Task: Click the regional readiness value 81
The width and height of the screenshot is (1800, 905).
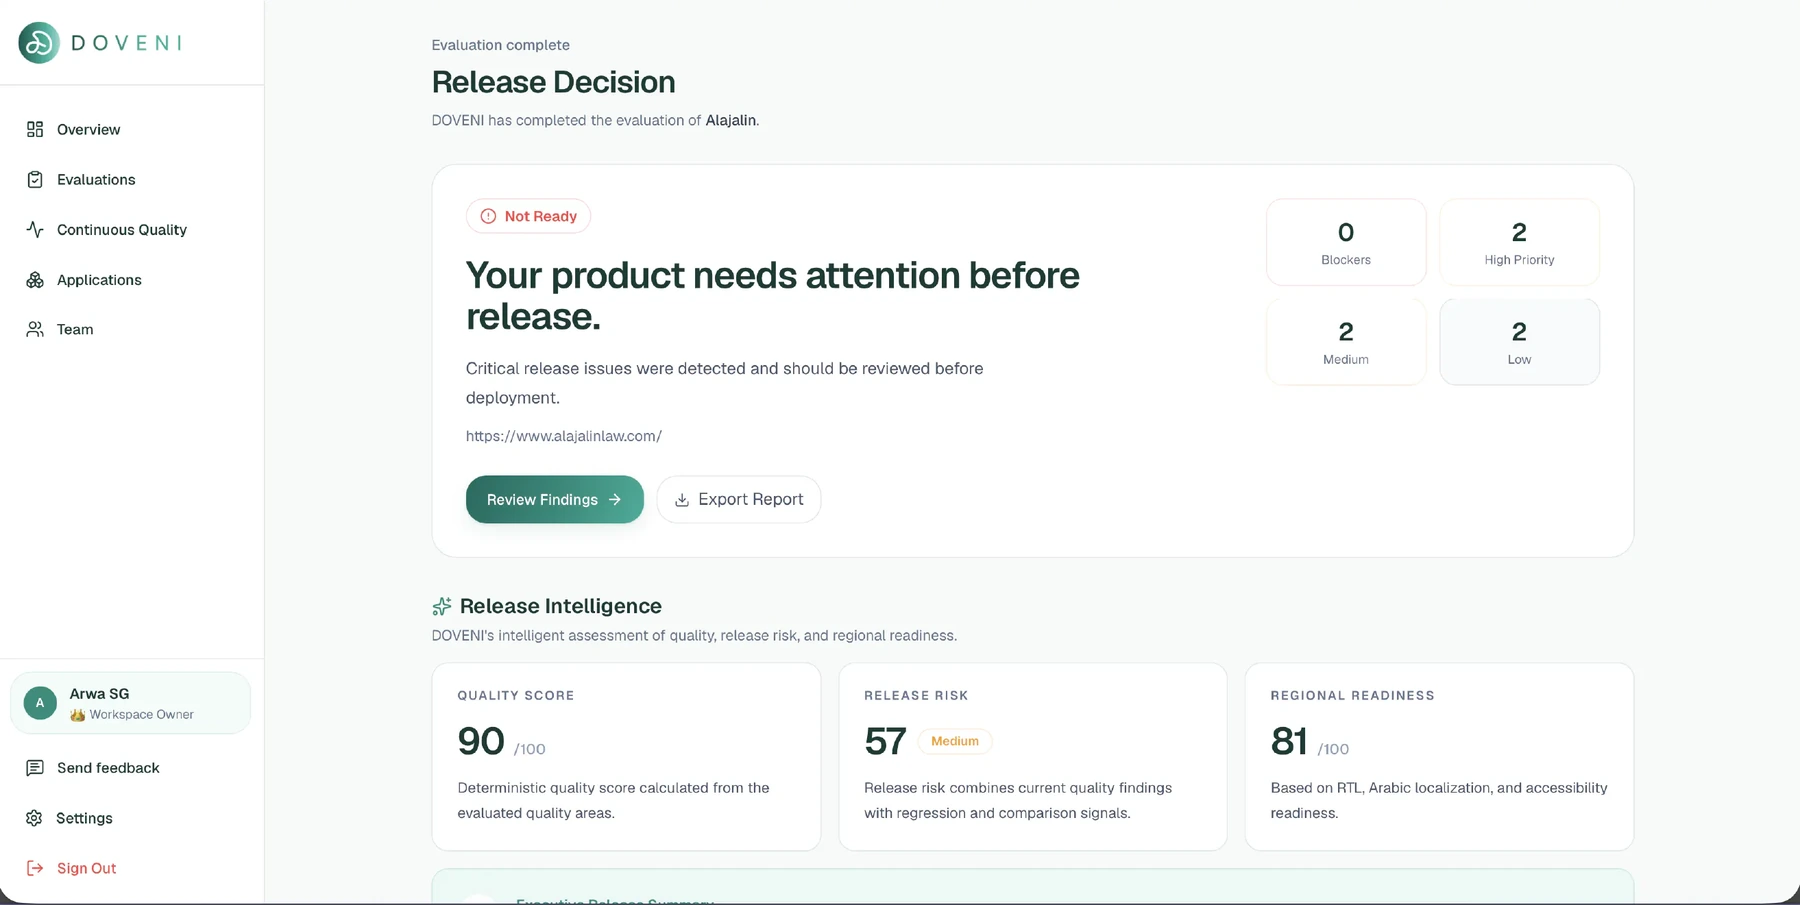Action: coord(1289,741)
